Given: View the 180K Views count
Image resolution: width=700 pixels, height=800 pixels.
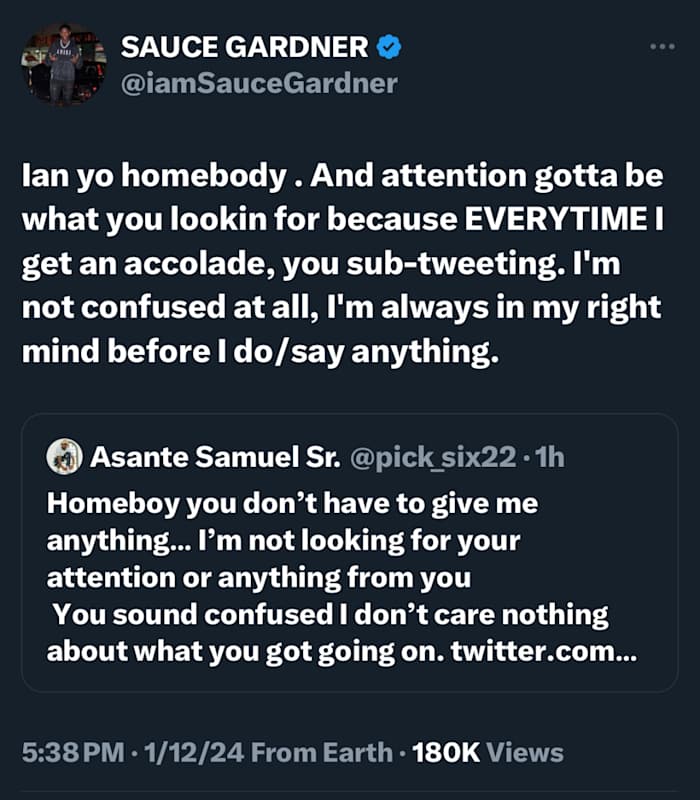Looking at the screenshot, I should (487, 752).
